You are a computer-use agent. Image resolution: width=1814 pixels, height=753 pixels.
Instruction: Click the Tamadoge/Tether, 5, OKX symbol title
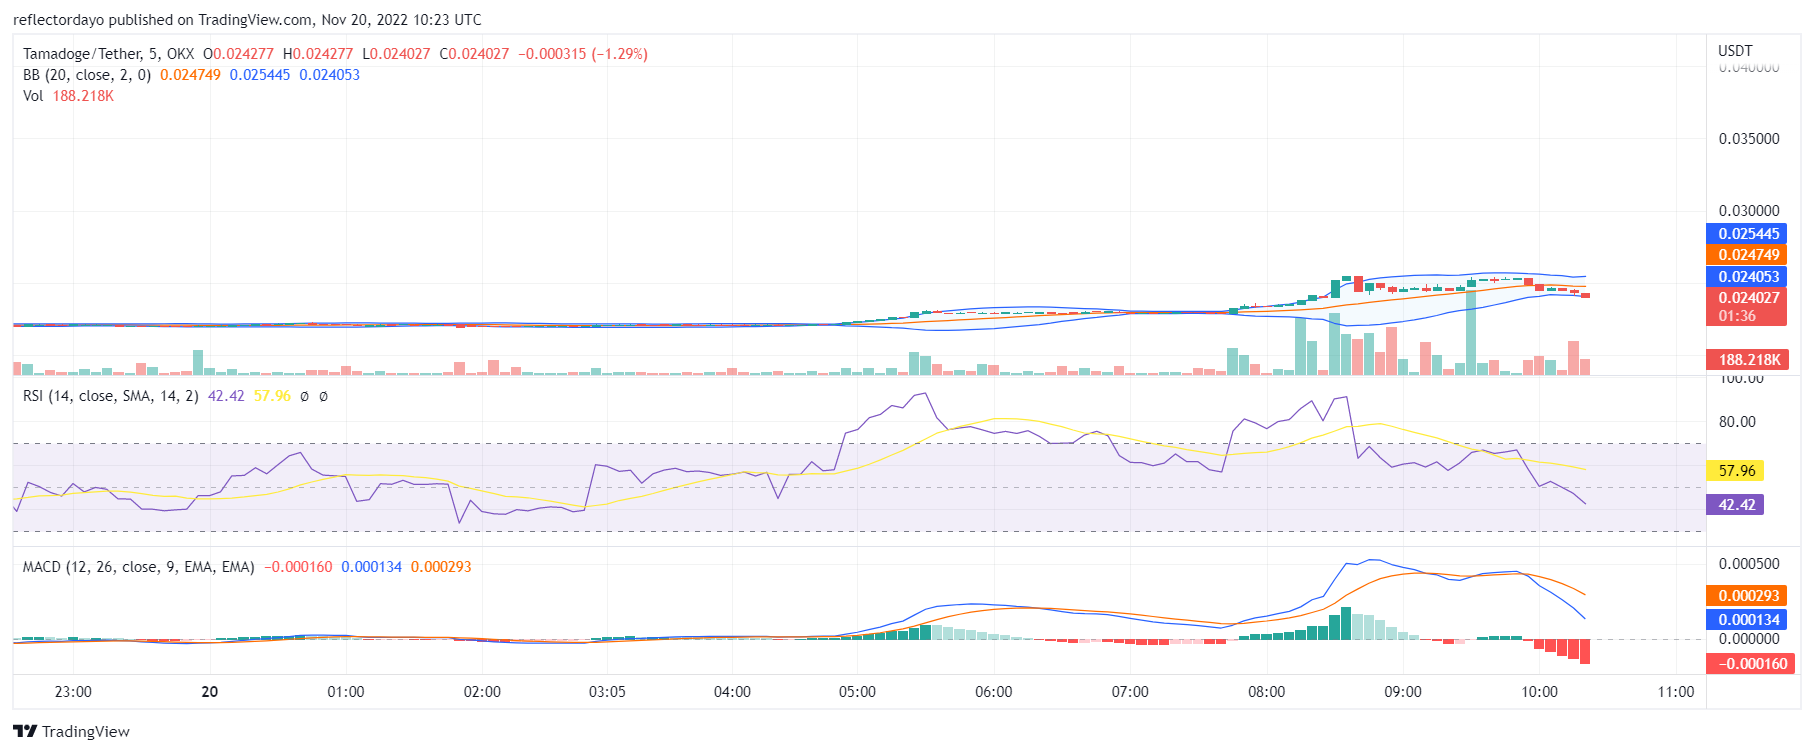click(109, 54)
